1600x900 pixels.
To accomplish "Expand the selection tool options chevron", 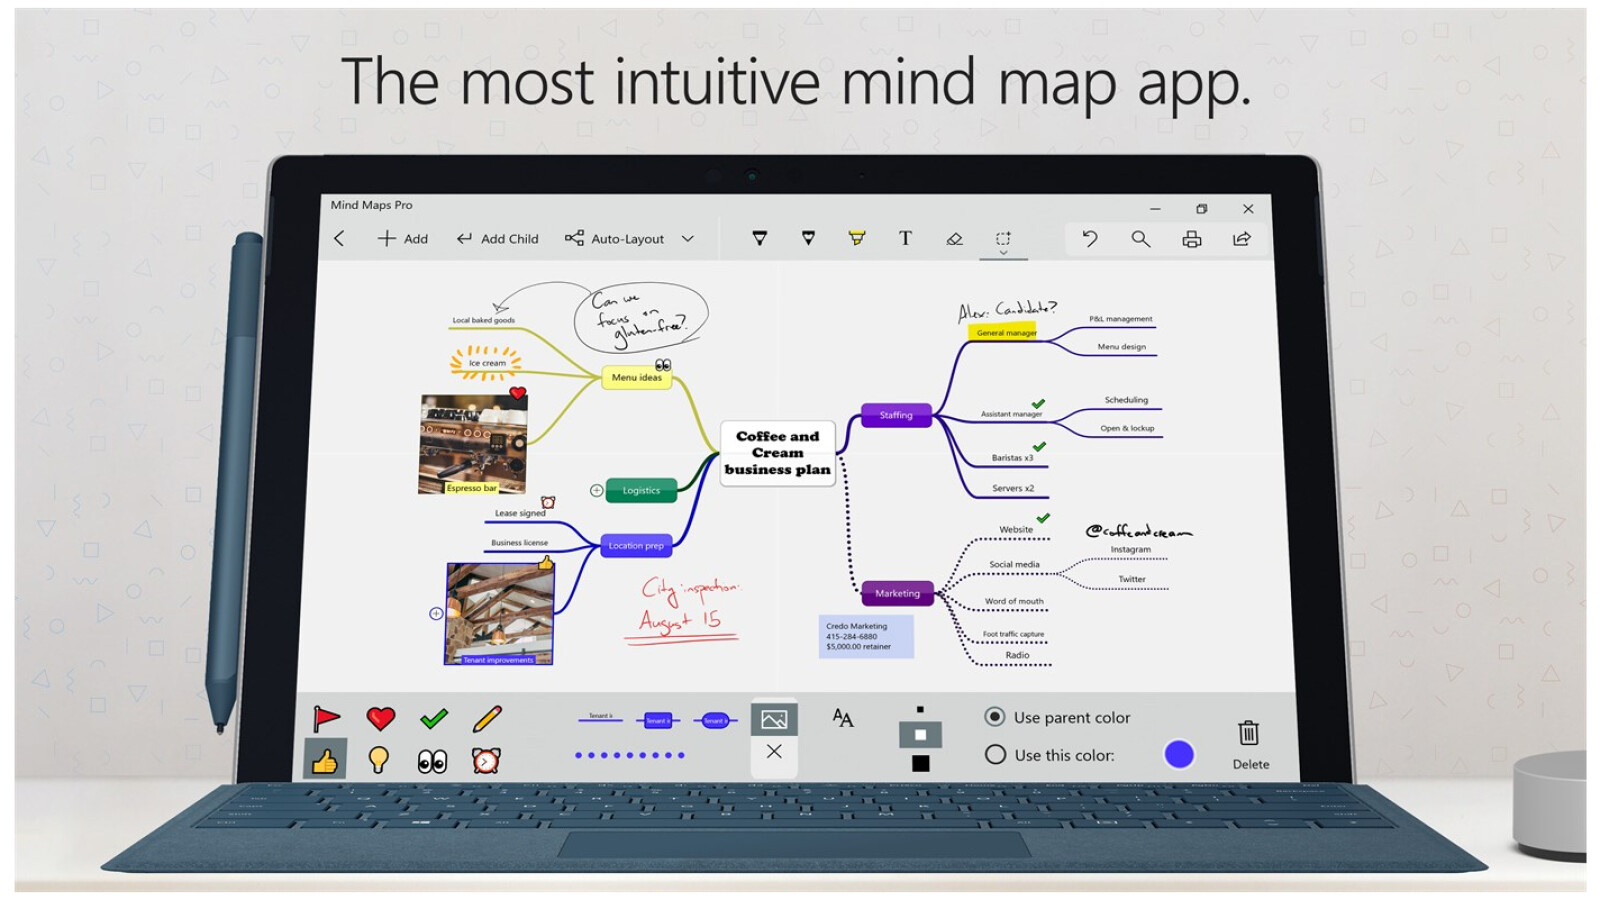I will [x=1003, y=257].
